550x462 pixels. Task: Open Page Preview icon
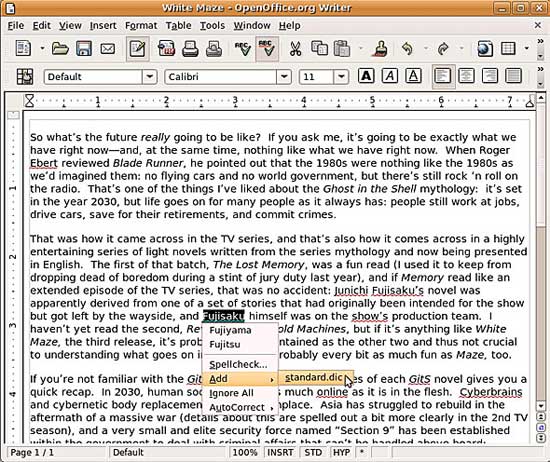214,48
